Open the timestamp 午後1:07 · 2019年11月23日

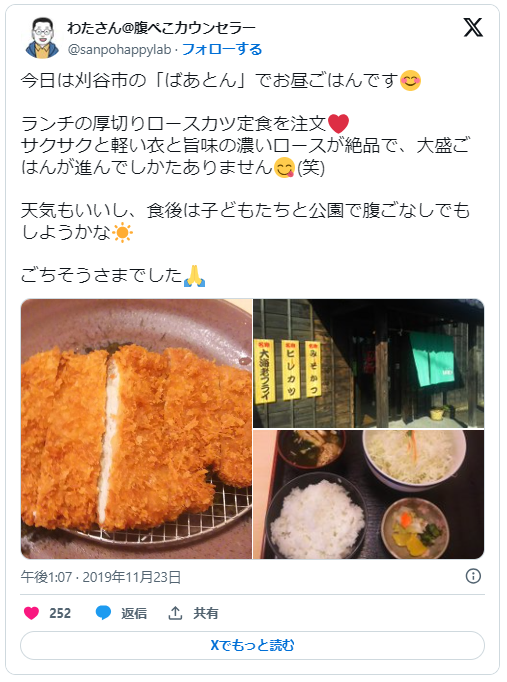pyautogui.click(x=101, y=577)
